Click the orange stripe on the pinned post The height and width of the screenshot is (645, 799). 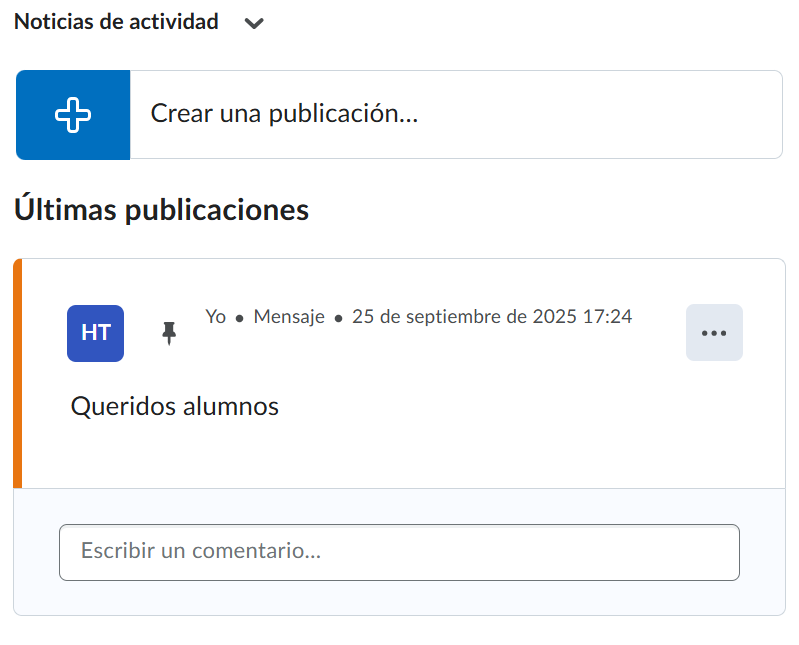(17, 373)
